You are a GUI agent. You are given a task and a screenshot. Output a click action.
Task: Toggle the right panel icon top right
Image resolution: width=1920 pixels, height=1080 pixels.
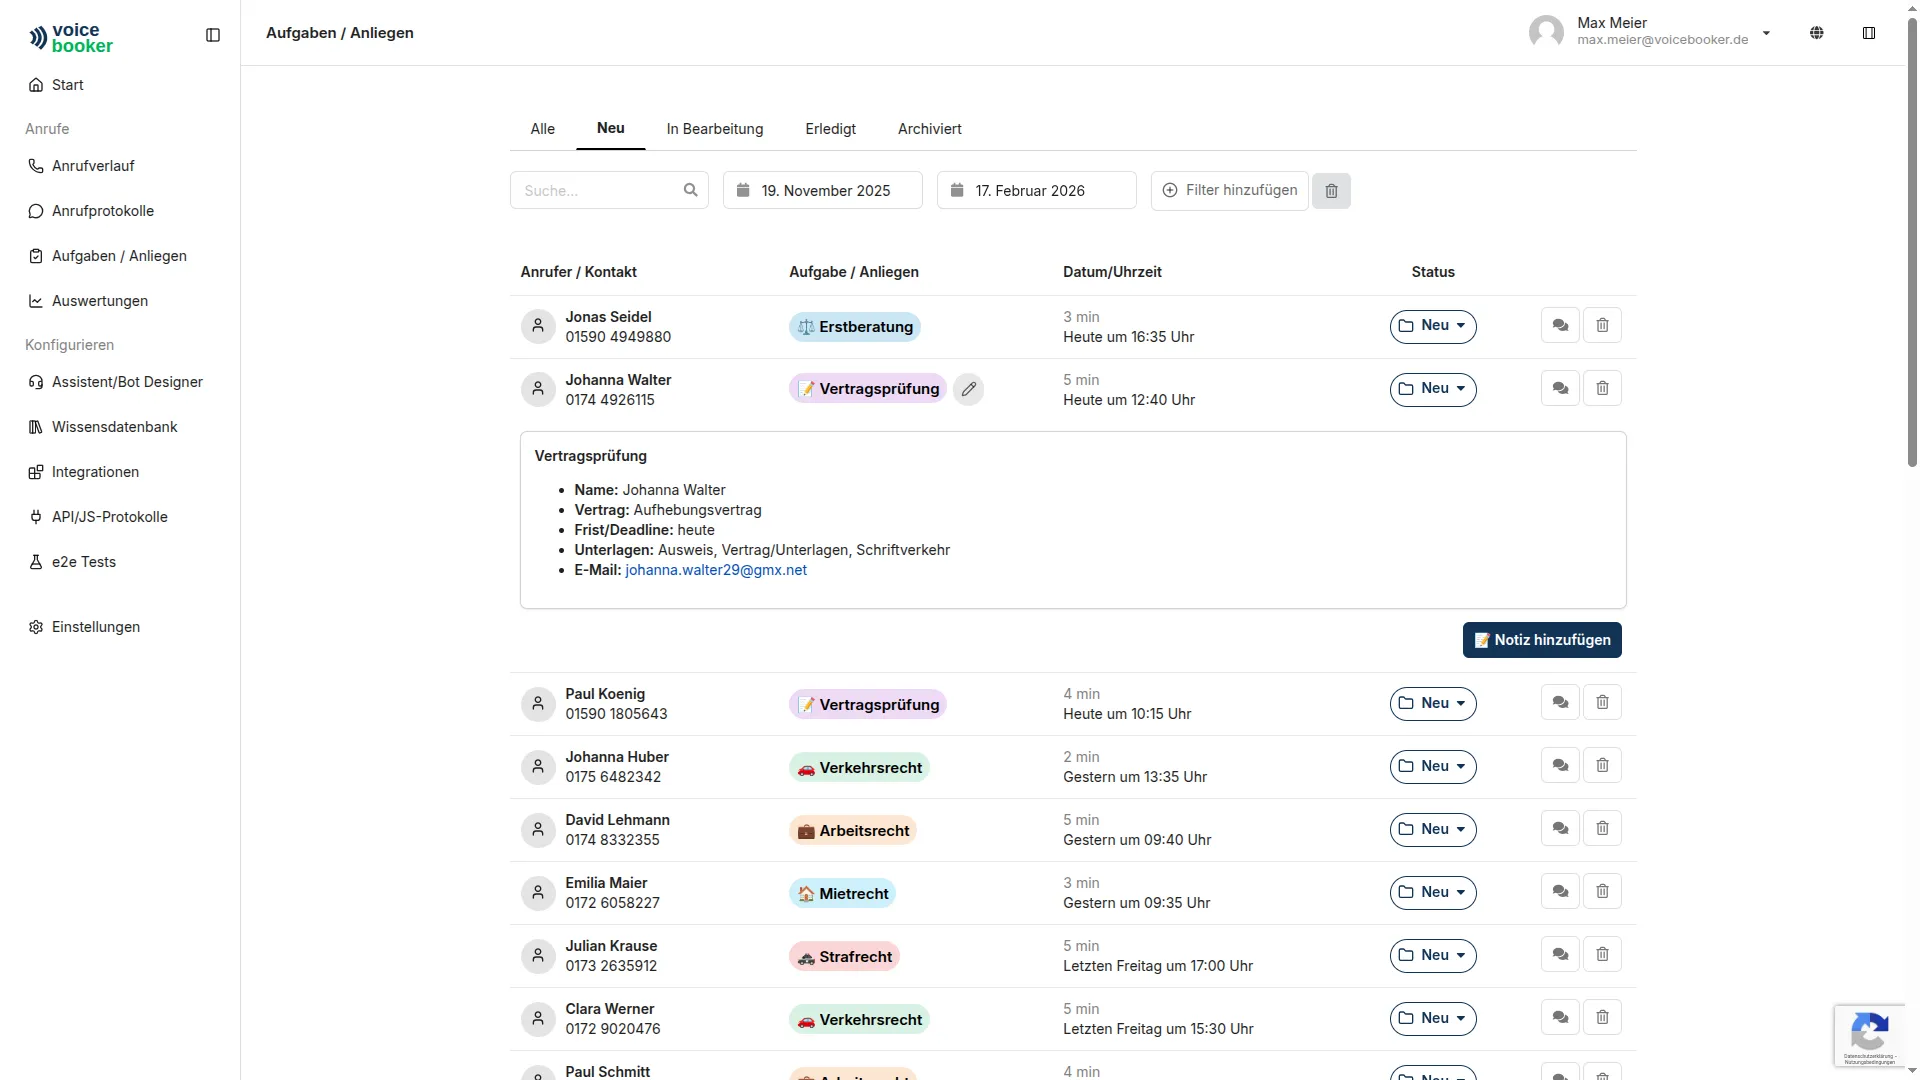point(1869,32)
